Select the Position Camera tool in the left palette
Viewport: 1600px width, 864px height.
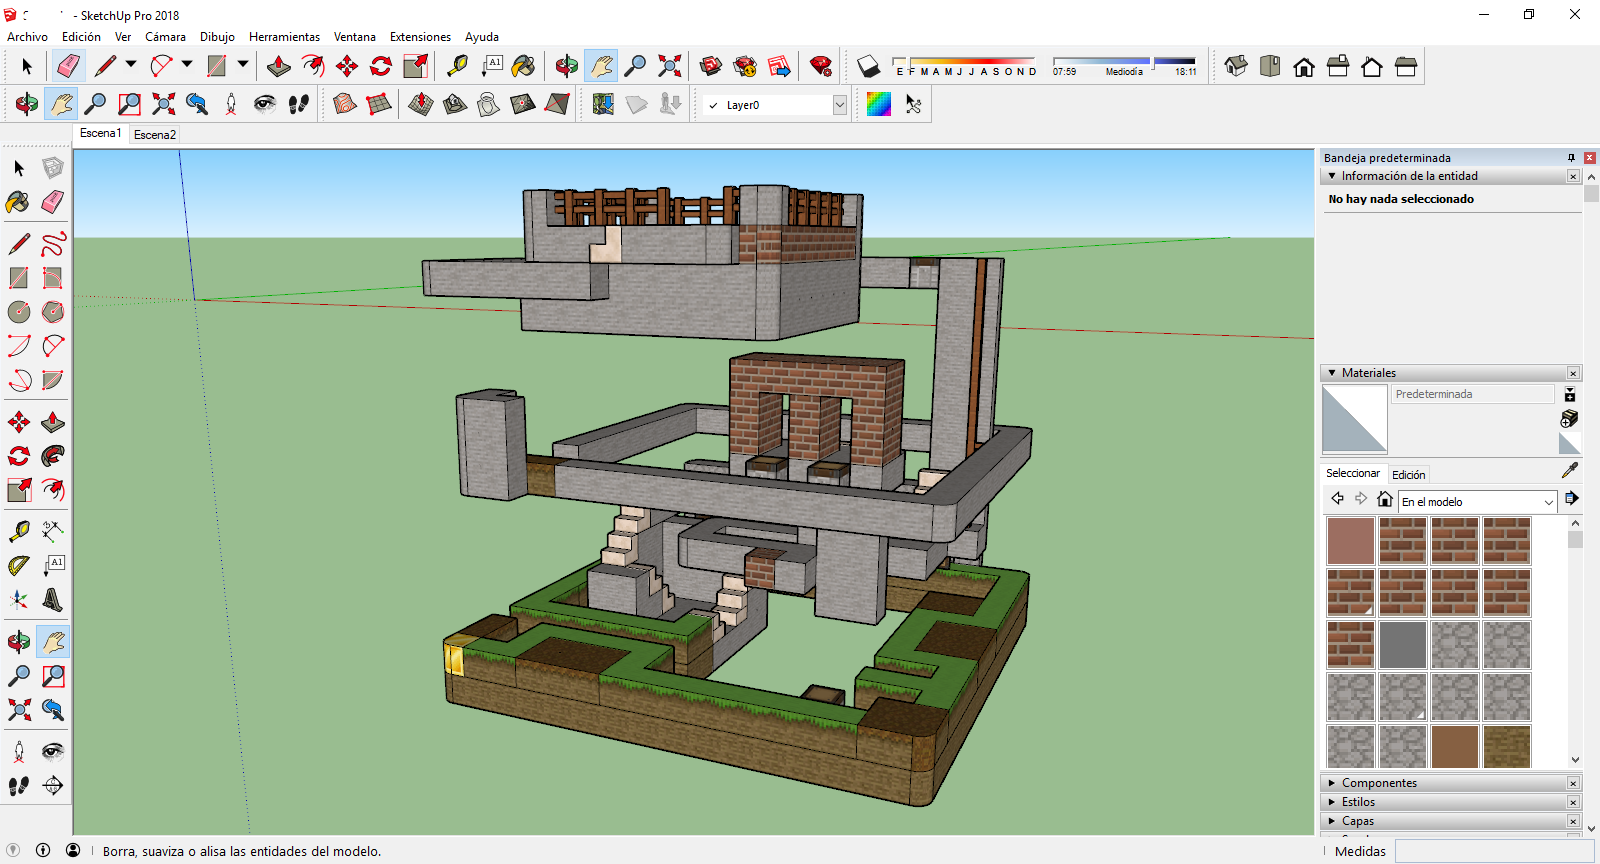point(19,752)
